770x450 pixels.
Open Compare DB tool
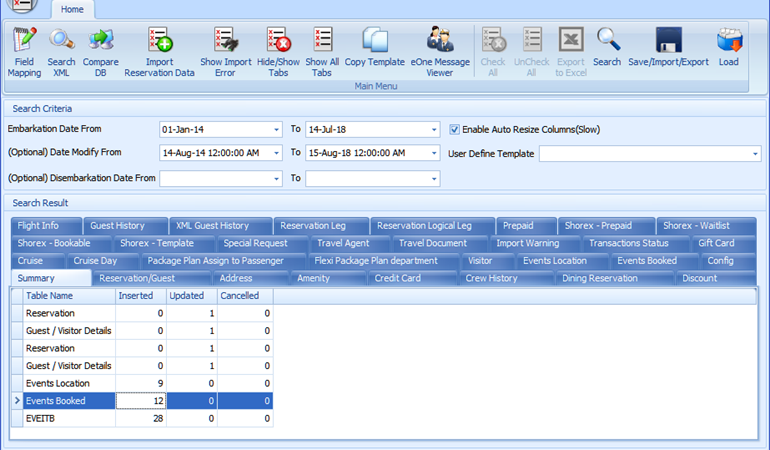click(101, 52)
